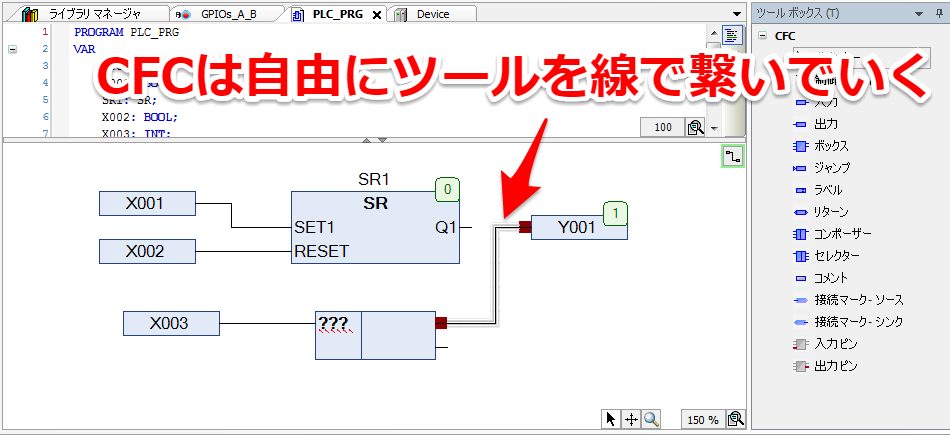Collapse the VAR block in code
The height and width of the screenshot is (435, 950).
point(12,48)
